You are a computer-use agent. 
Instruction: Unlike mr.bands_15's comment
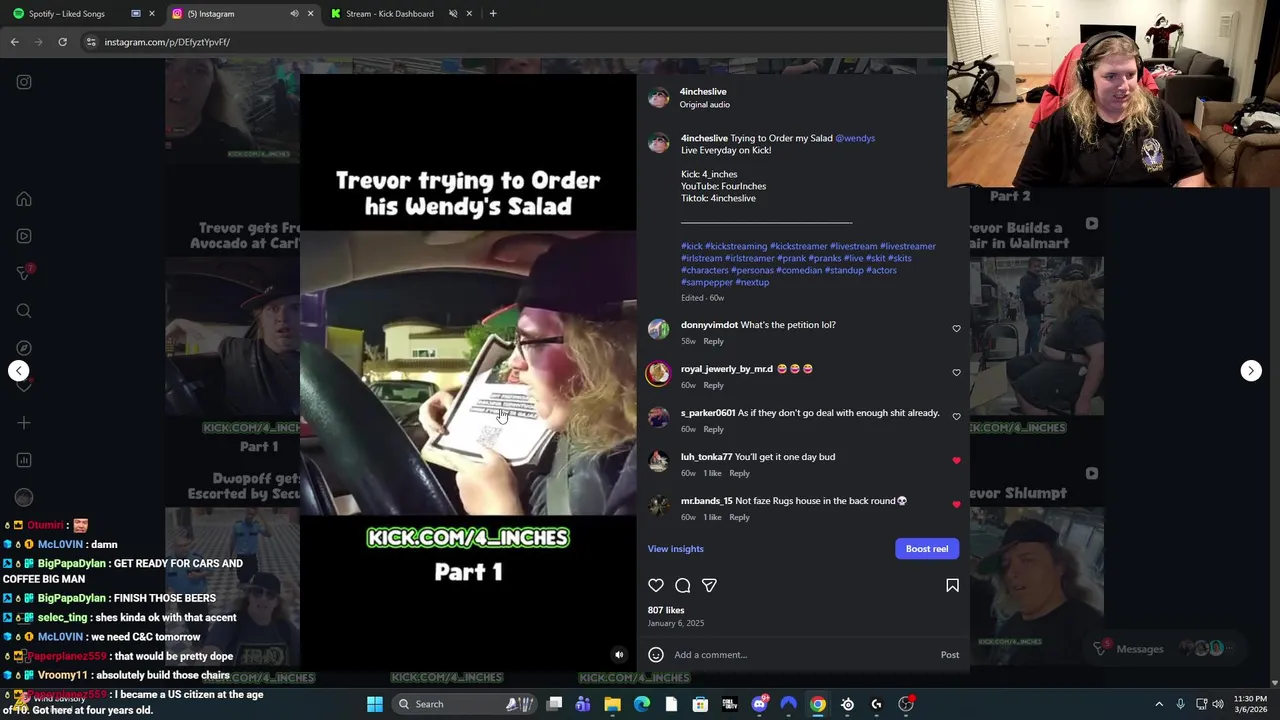click(956, 505)
